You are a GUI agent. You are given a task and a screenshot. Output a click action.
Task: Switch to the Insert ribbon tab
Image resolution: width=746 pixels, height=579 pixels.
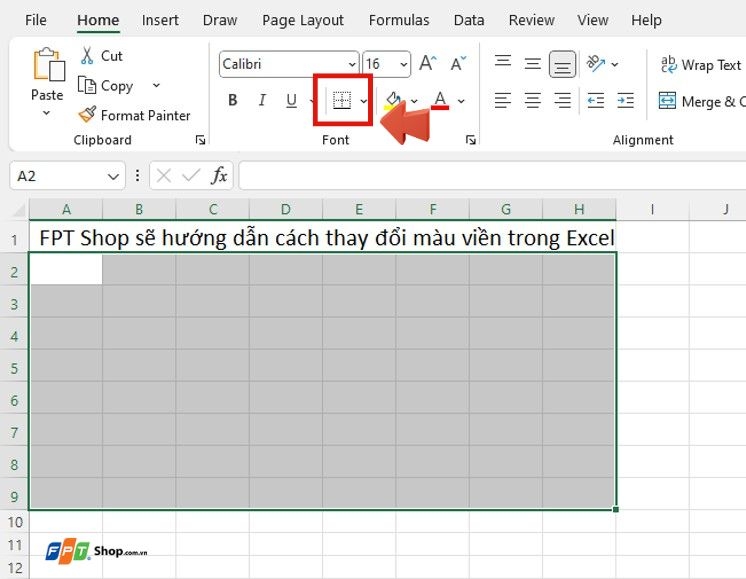[160, 20]
